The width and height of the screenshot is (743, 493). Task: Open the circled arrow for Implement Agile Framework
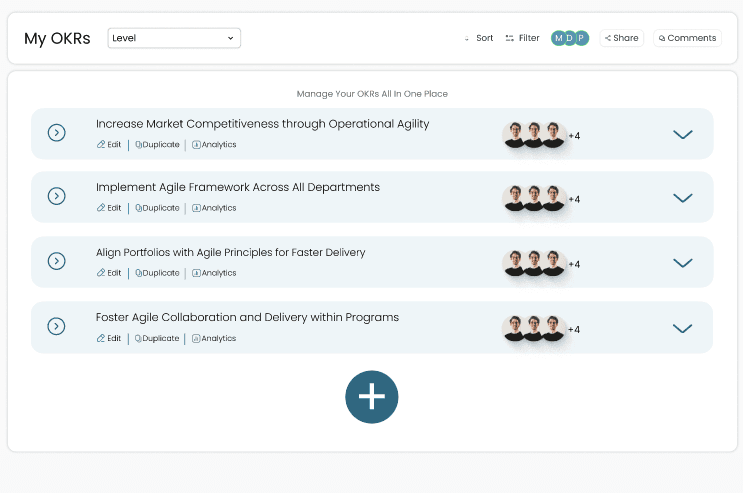[x=56, y=196]
